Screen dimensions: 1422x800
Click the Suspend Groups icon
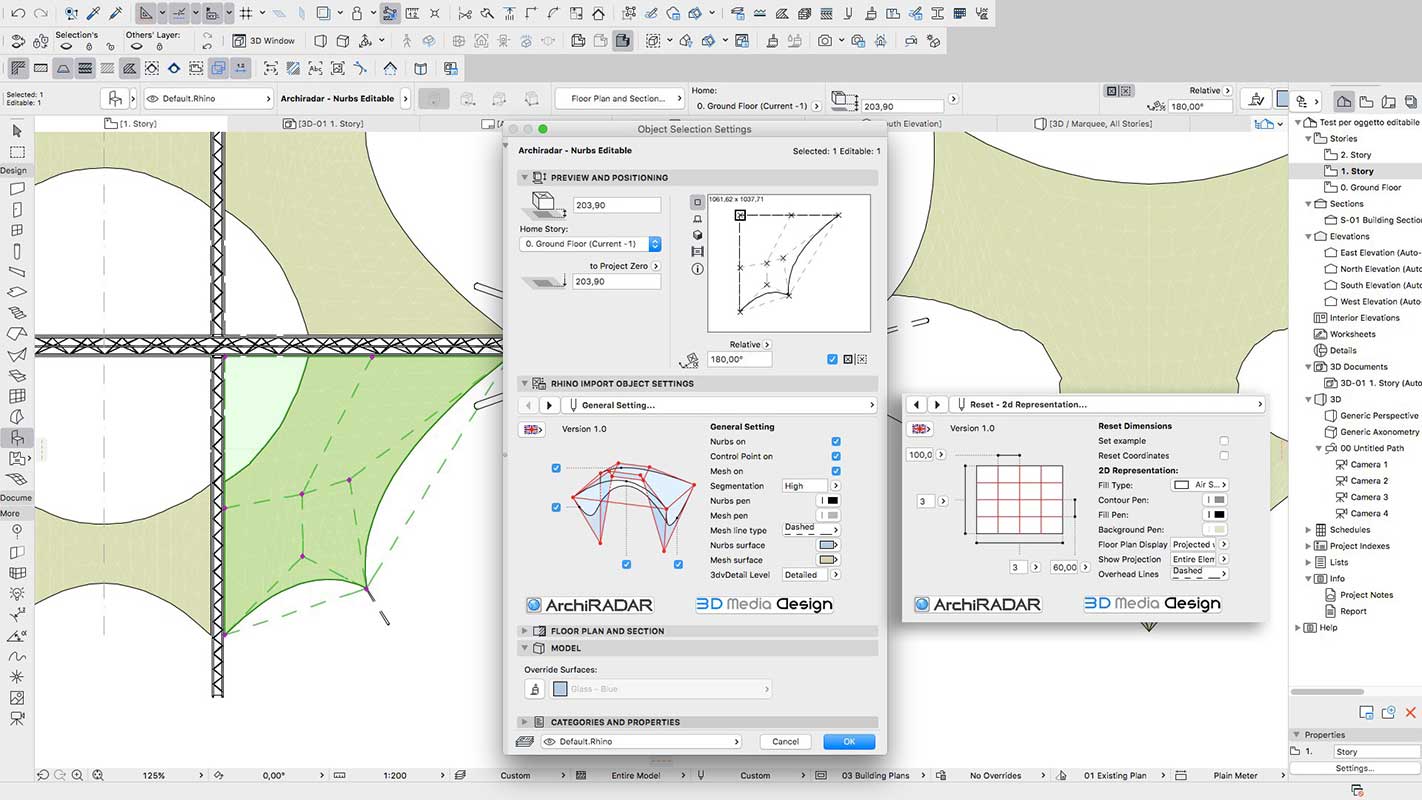point(390,14)
